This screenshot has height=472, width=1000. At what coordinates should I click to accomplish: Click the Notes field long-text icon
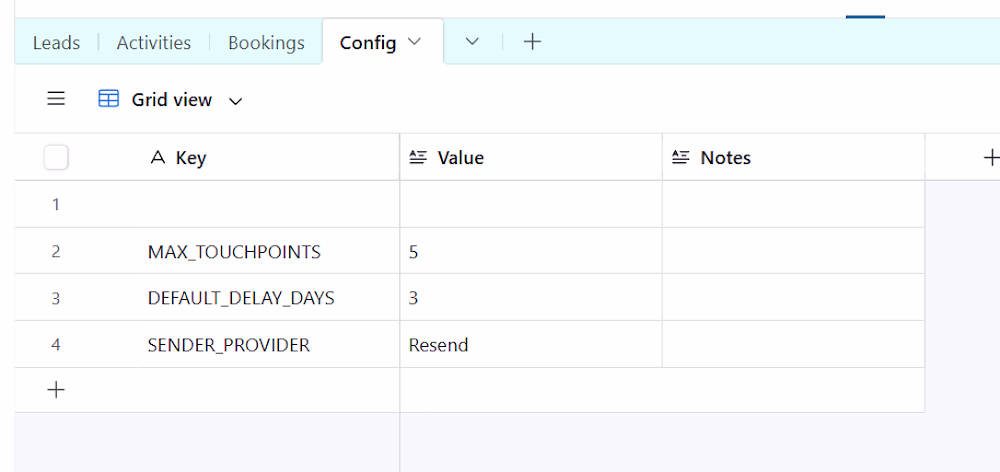[x=681, y=158]
